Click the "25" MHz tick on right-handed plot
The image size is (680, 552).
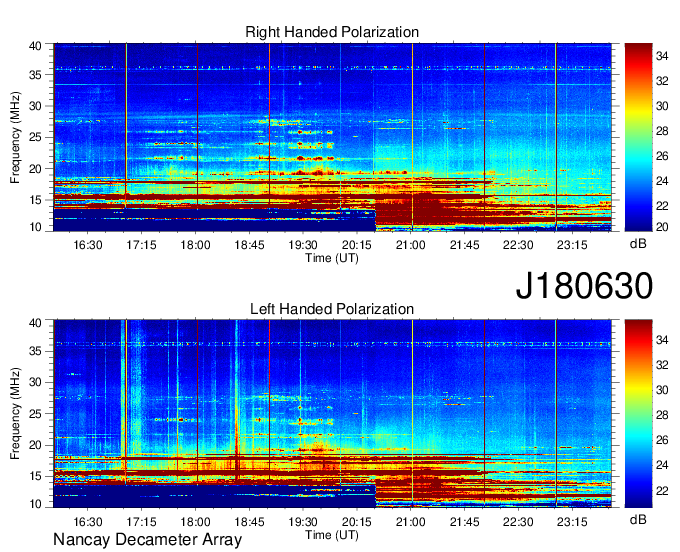coord(36,137)
